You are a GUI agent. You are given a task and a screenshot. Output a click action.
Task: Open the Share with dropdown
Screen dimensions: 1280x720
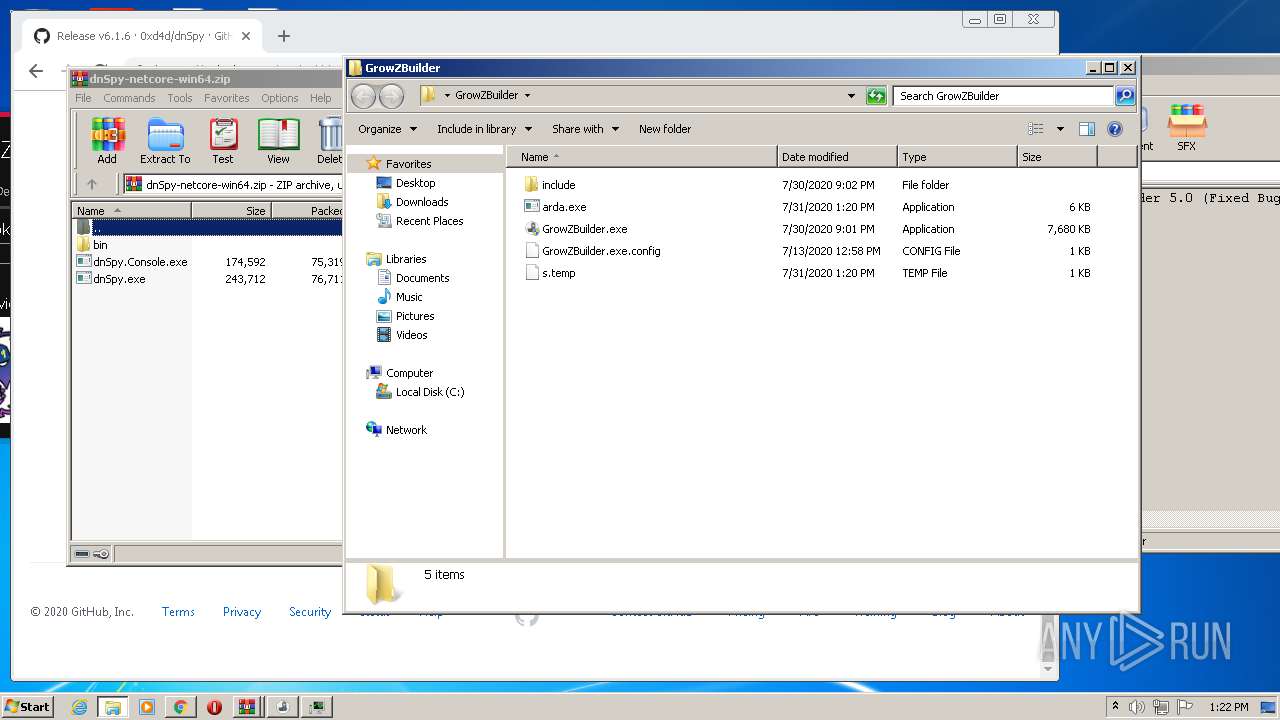pos(585,129)
